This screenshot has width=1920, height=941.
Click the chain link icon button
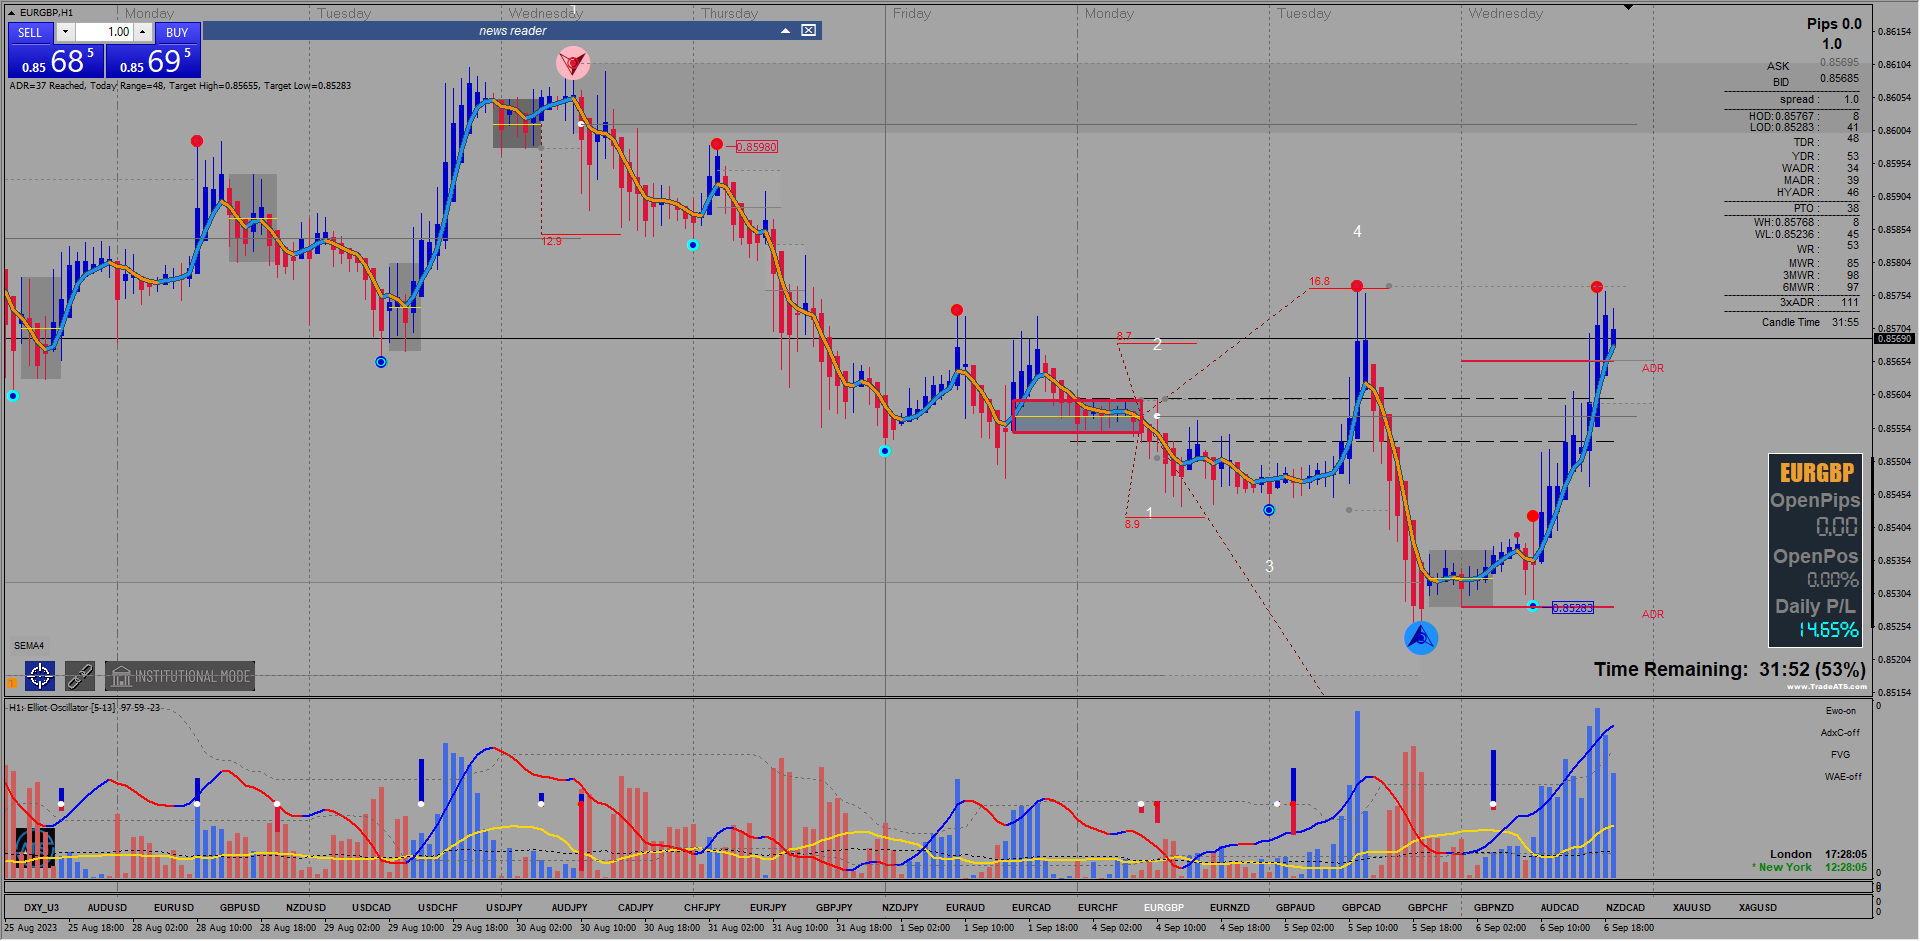80,676
